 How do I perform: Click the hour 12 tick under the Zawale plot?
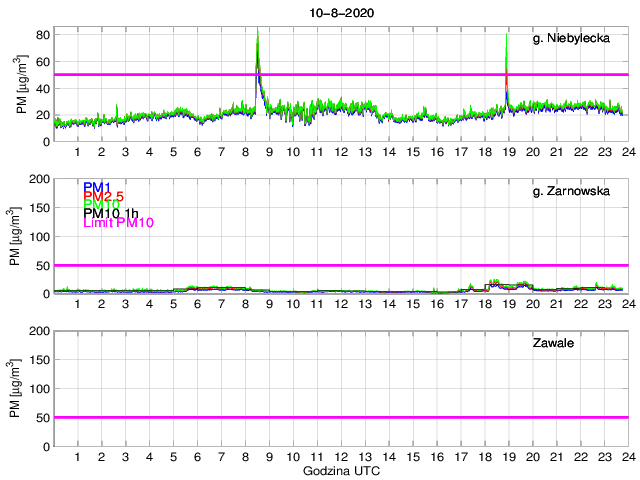coord(341,457)
